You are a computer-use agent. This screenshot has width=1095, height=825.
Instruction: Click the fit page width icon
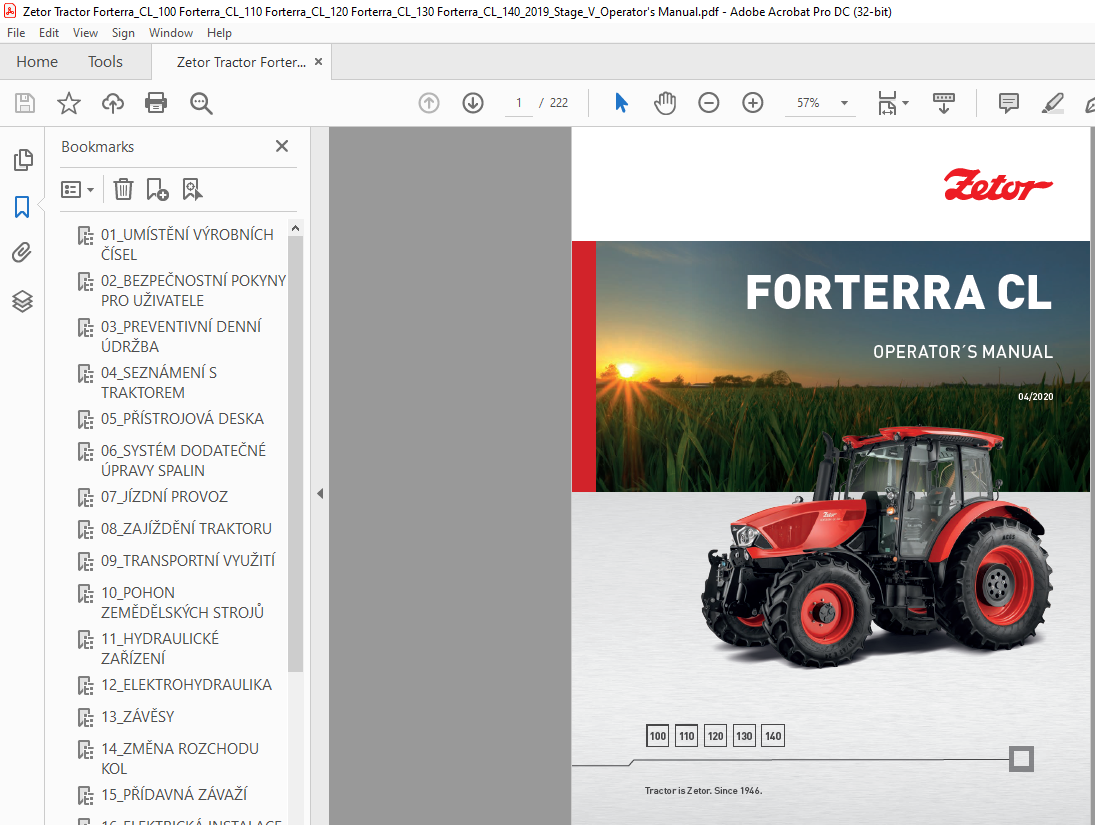pyautogui.click(x=887, y=103)
